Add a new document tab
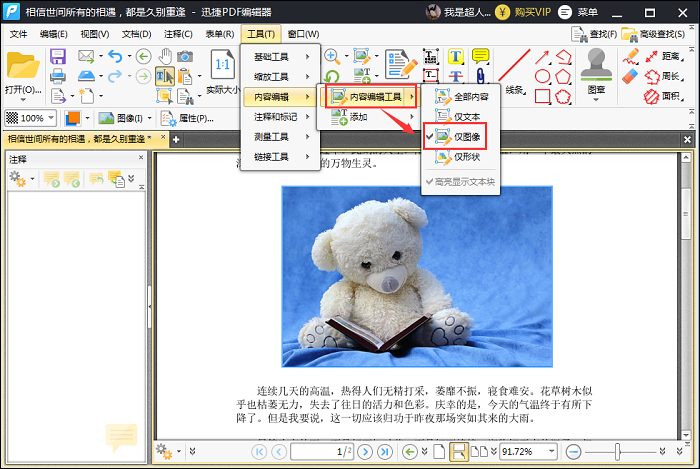Viewport: 700px width, 469px height. coord(176,140)
